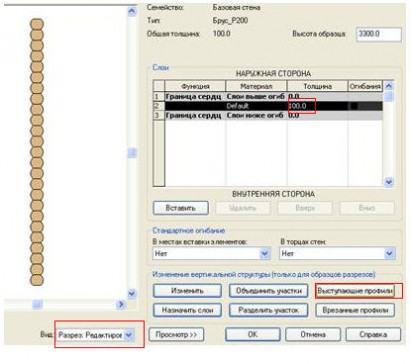Screen dimensions: 410x364
Task: Click the layers table scroll up arrow
Action: (389, 86)
